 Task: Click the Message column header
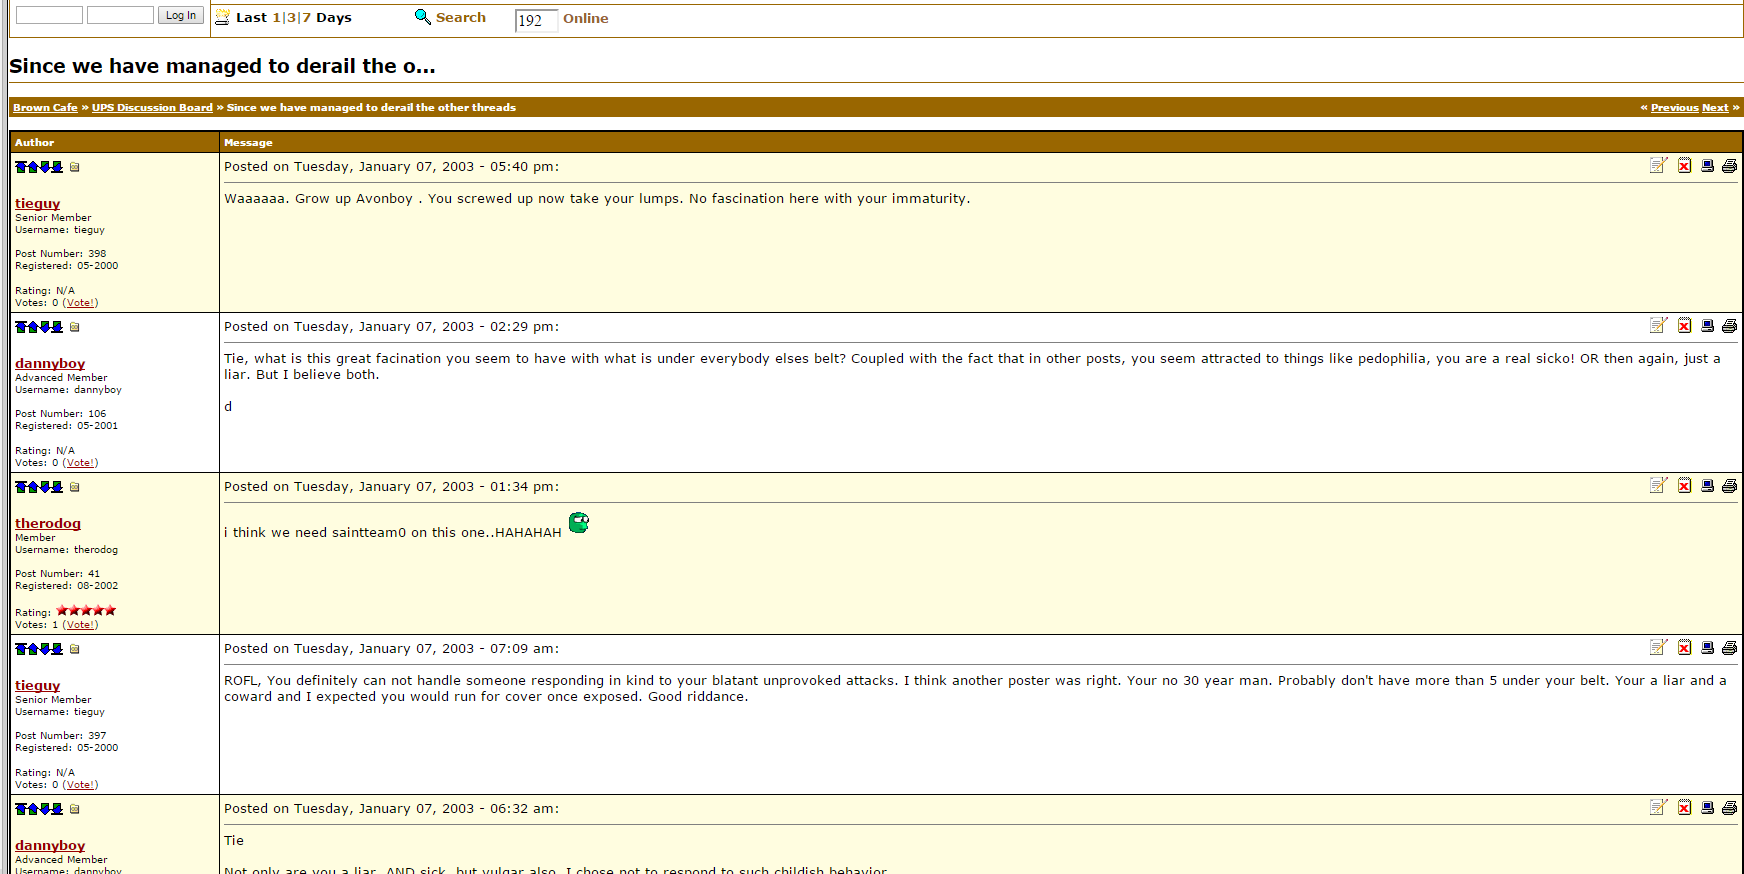[x=248, y=143]
